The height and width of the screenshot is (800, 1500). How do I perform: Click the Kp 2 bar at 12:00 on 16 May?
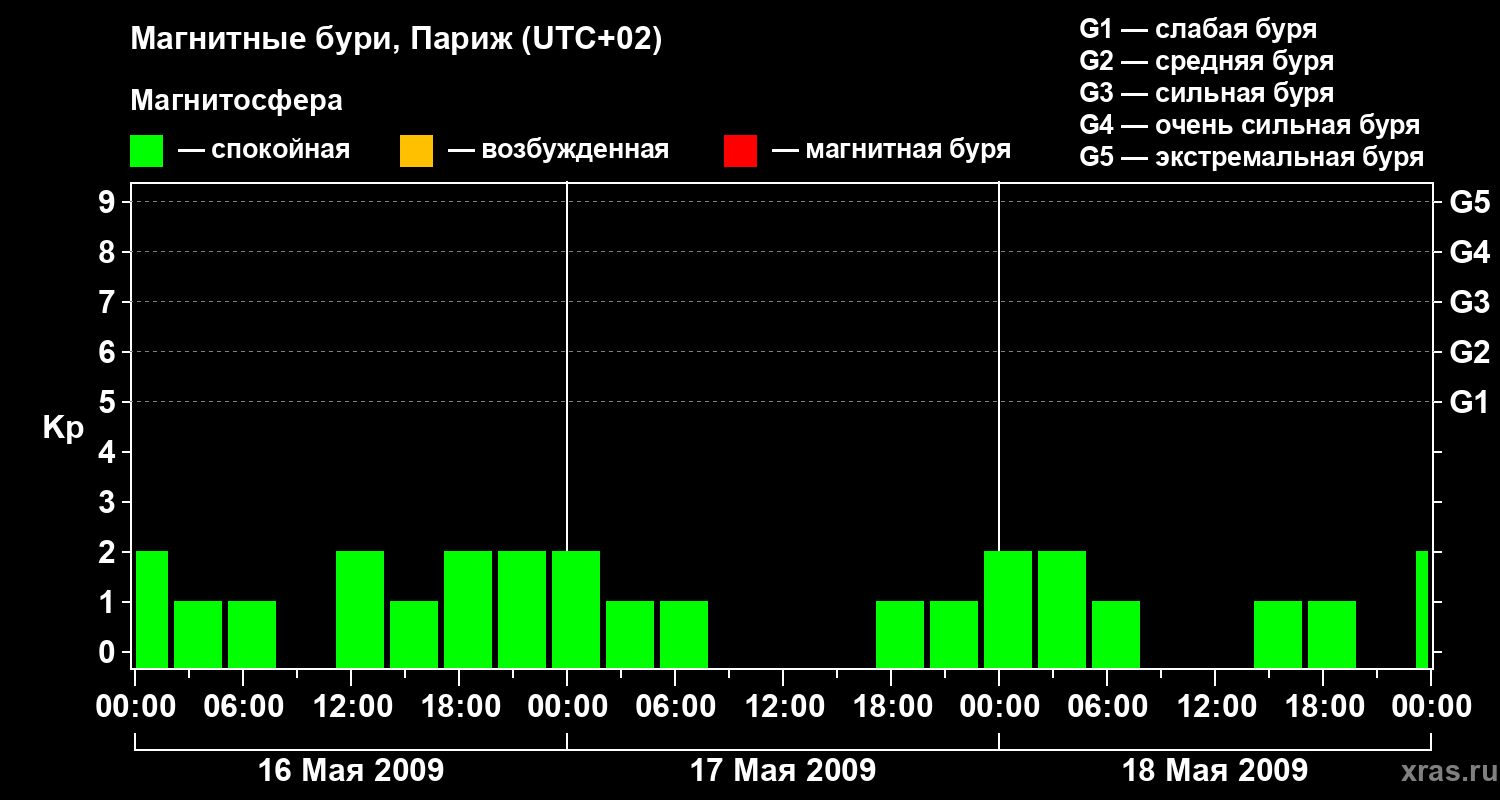[360, 609]
